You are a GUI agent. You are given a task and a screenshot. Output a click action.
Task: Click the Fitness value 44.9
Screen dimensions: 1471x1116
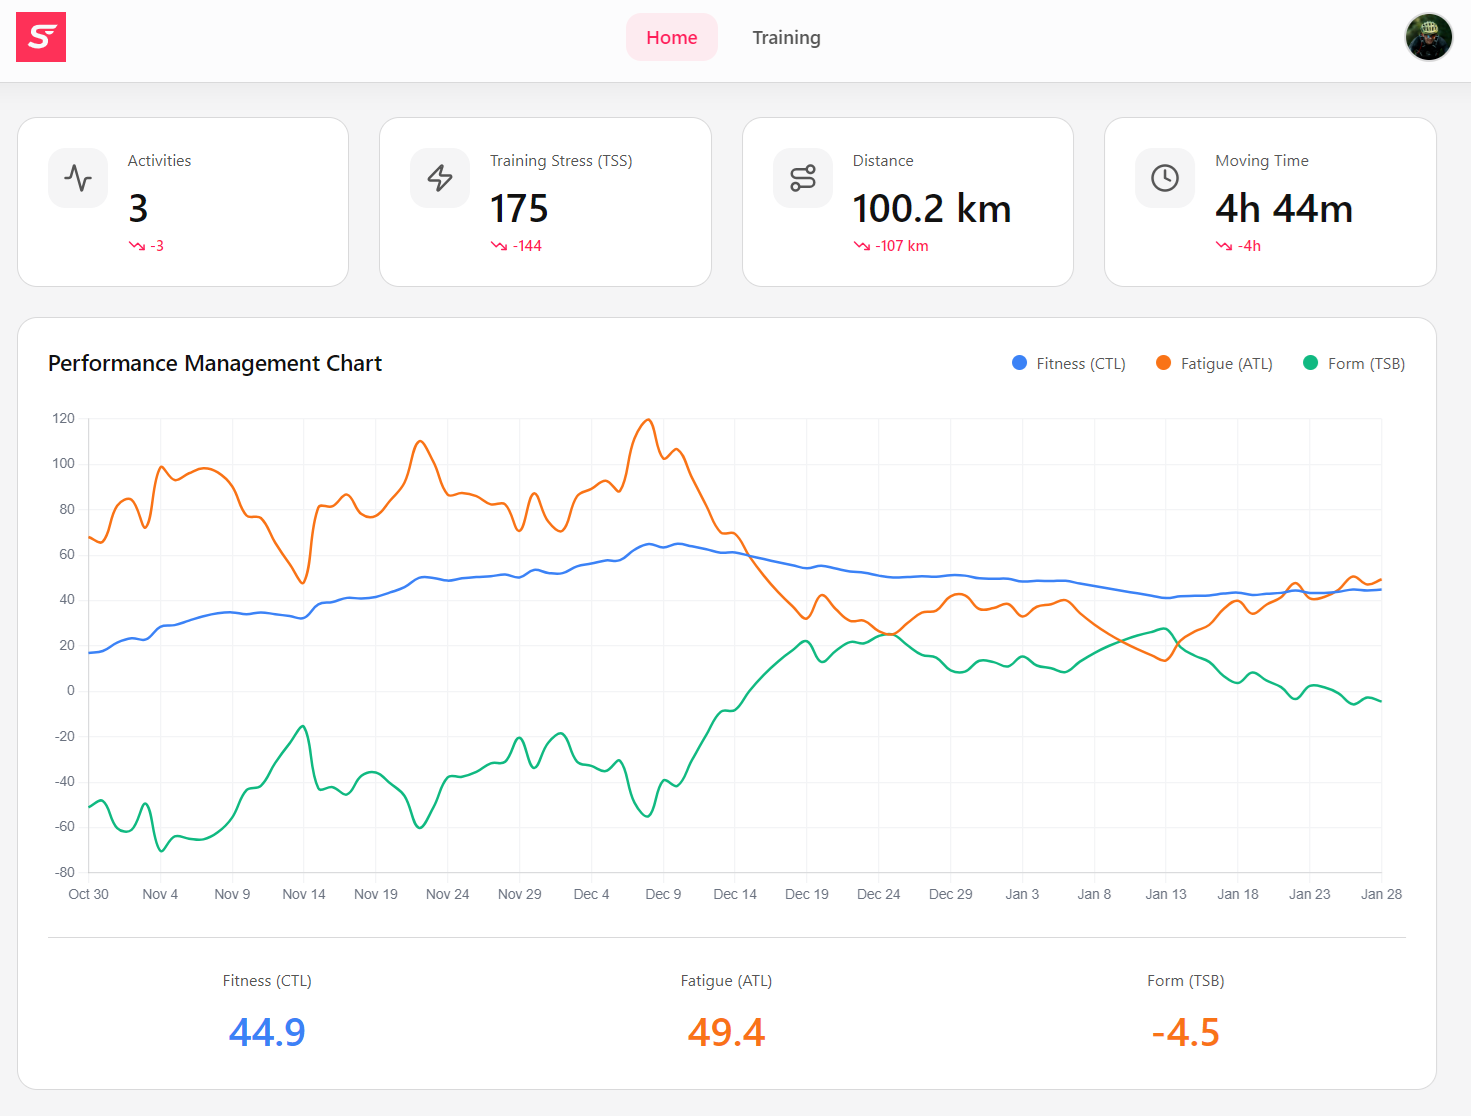pyautogui.click(x=267, y=1031)
